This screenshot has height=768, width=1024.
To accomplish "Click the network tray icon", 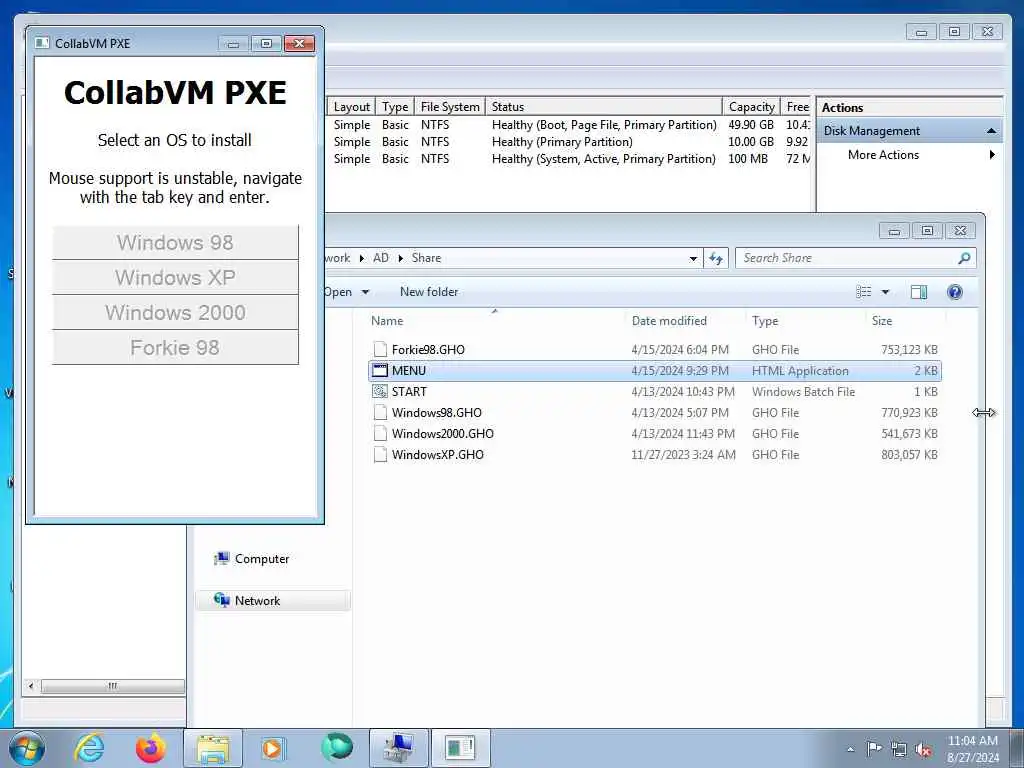I will [899, 750].
